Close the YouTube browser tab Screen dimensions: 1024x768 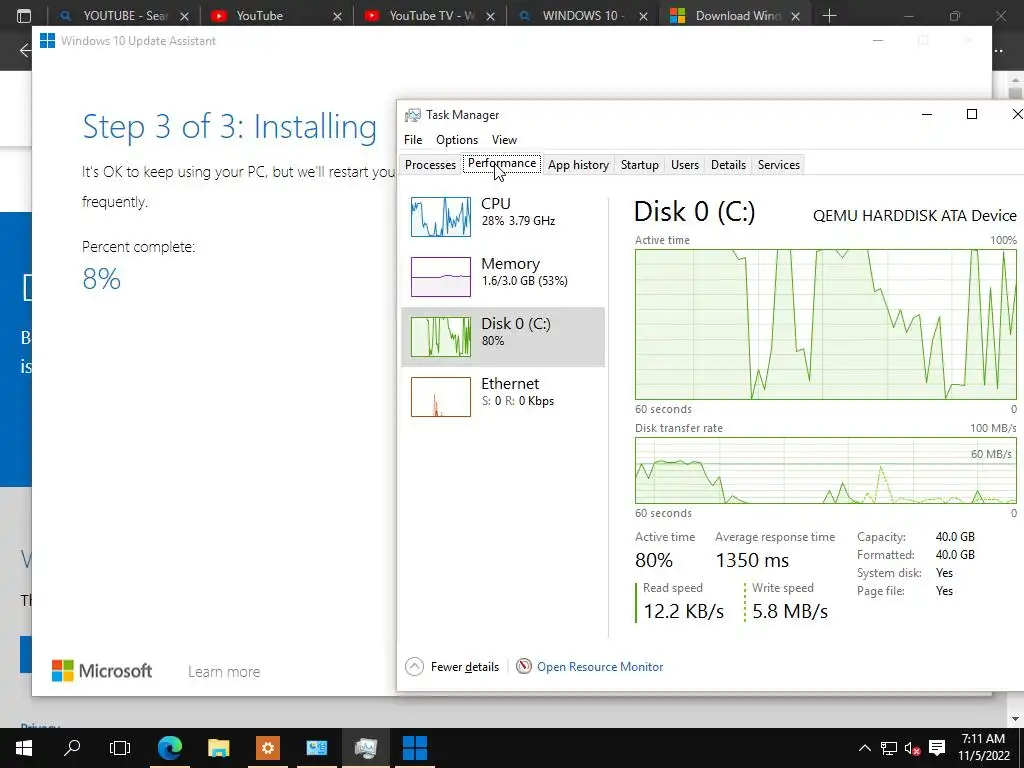337,16
